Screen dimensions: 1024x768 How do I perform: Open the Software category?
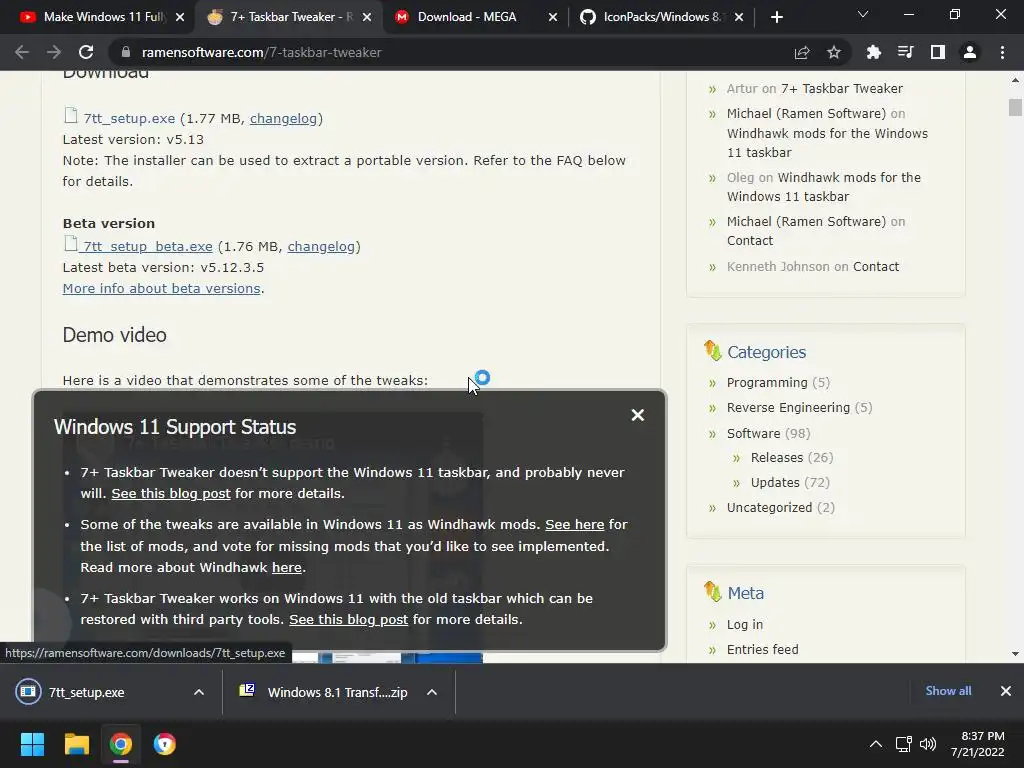click(x=754, y=433)
